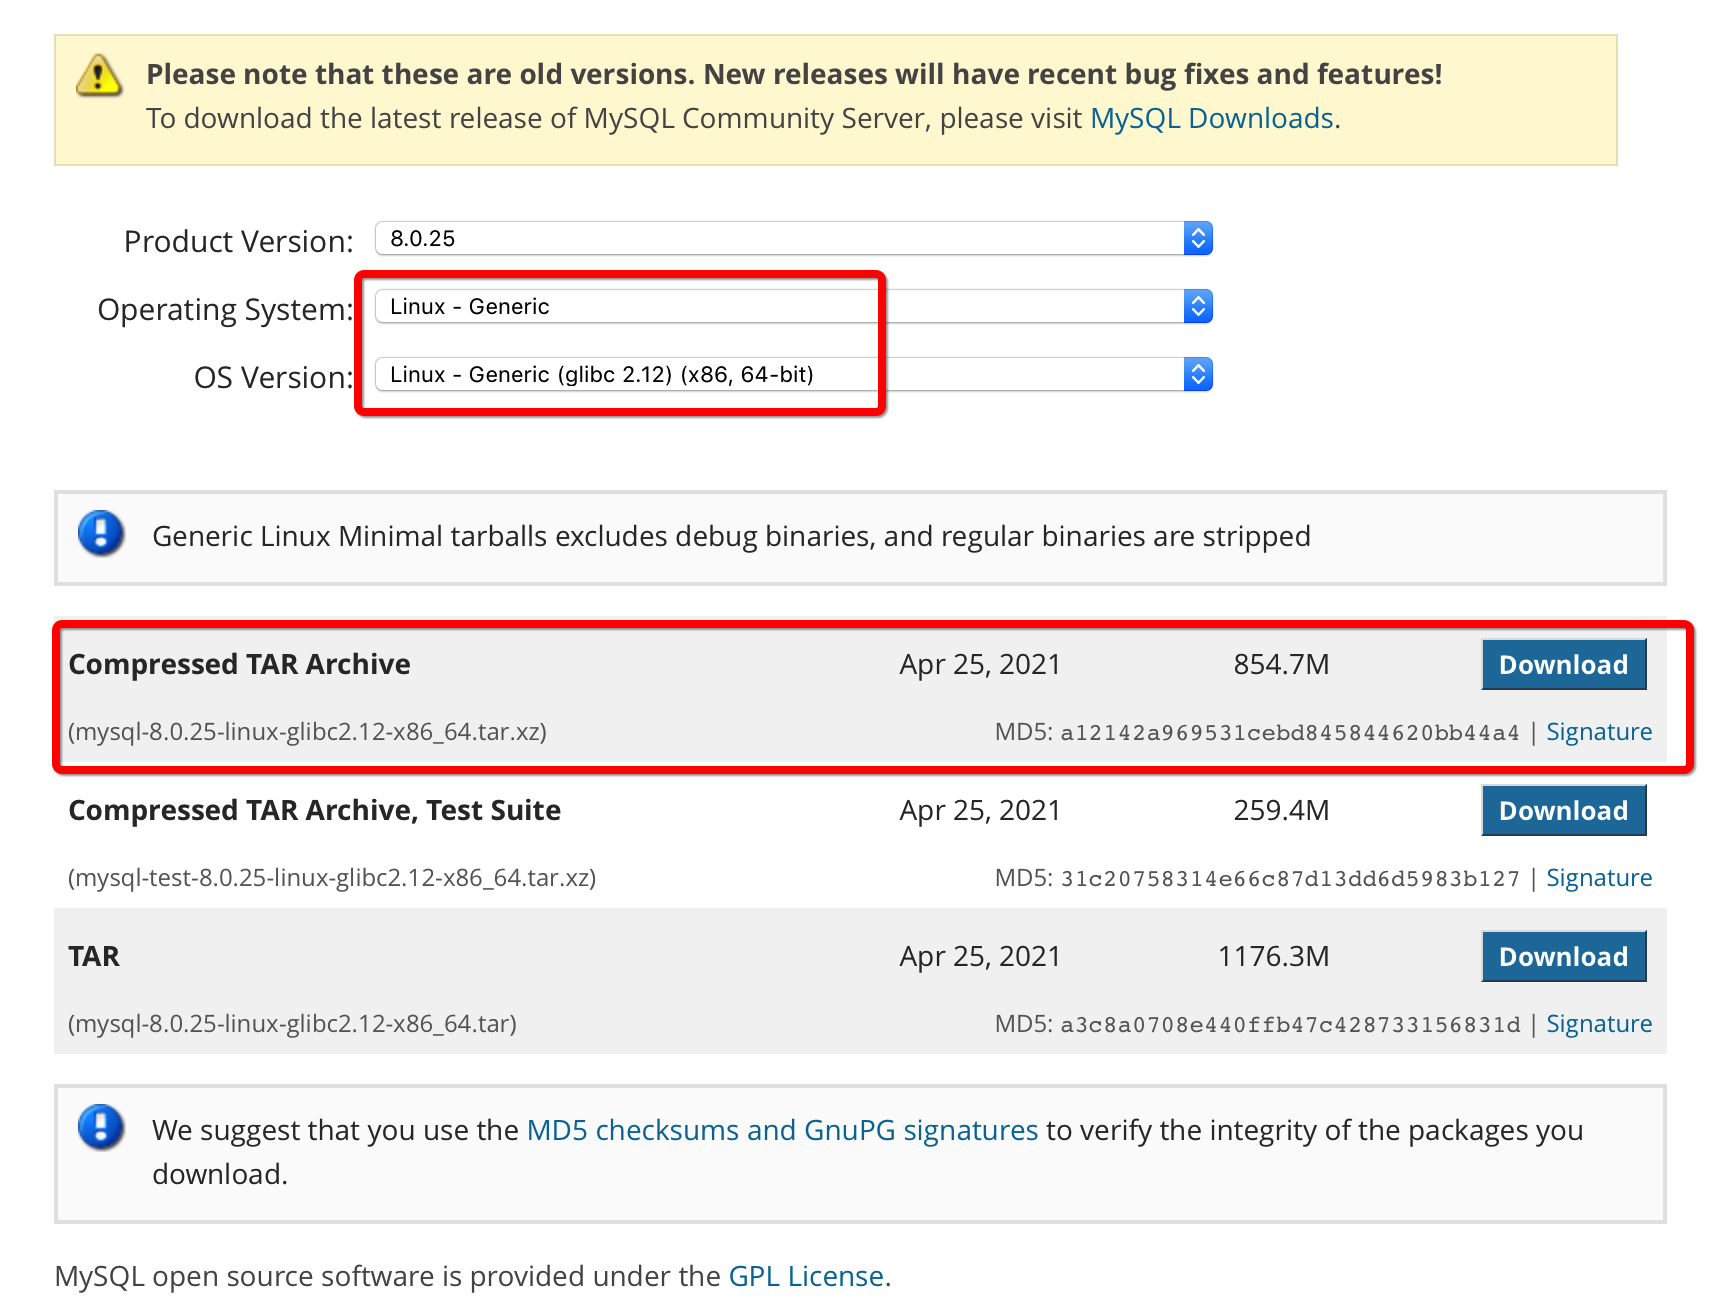Open the GPL License link
1712x1314 pixels.
[x=806, y=1276]
